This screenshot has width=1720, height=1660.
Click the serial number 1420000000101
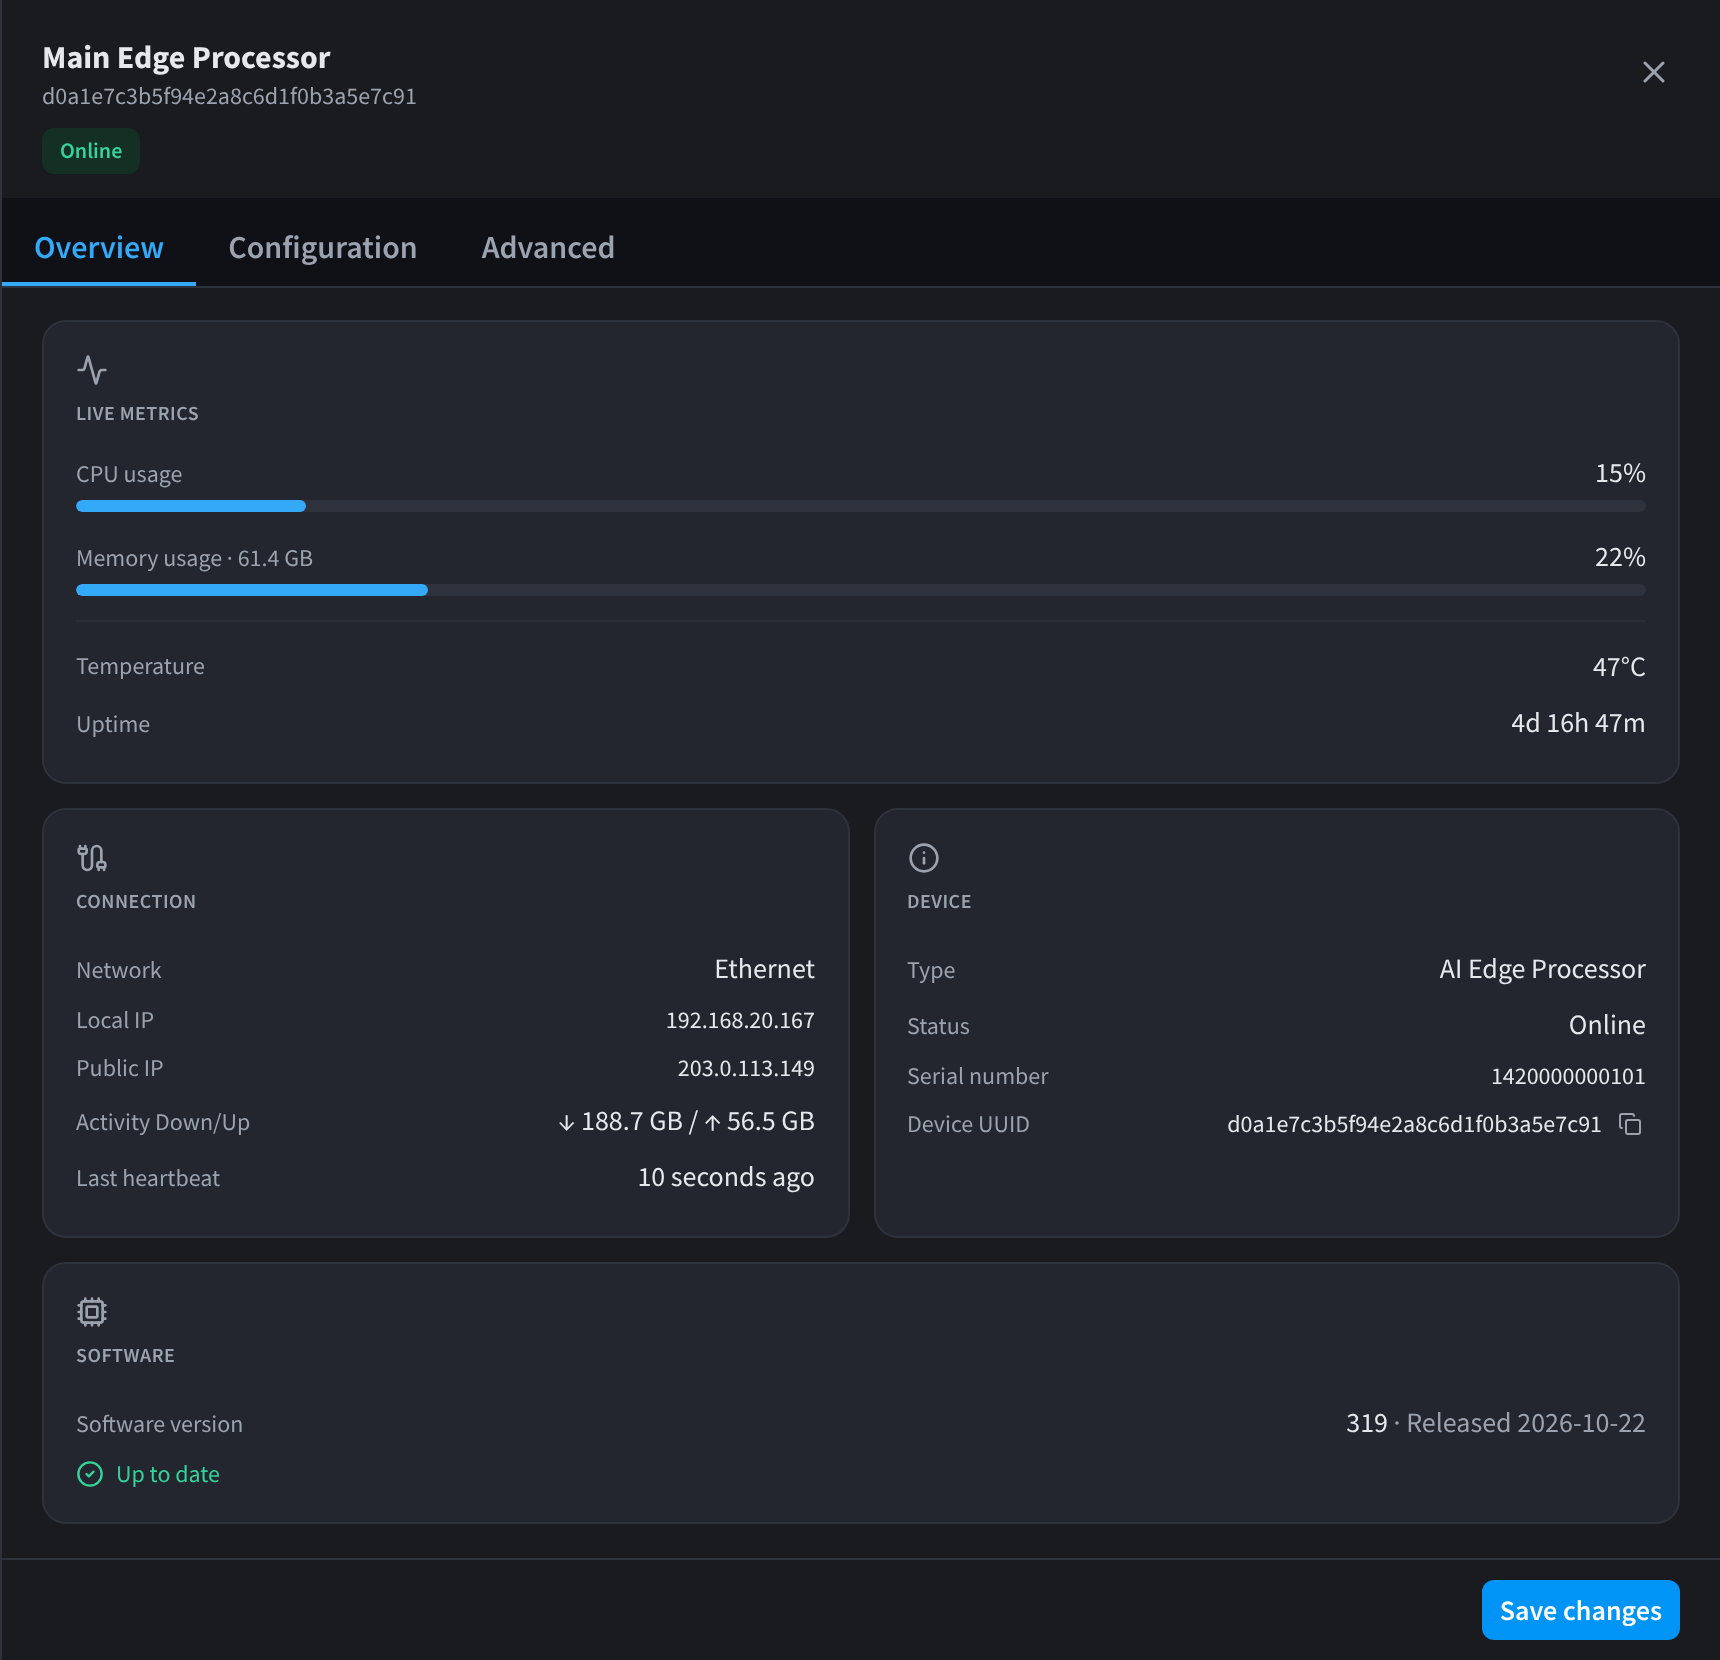[x=1568, y=1076]
